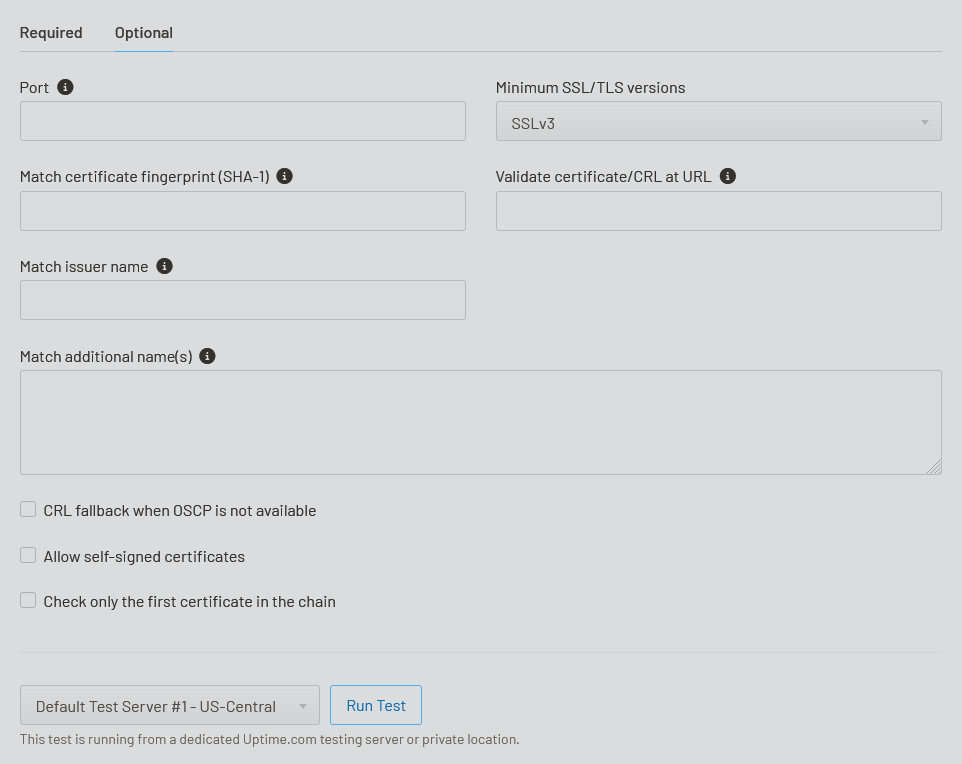Click the Validate certificate/CRL at URL info icon

[x=727, y=176]
